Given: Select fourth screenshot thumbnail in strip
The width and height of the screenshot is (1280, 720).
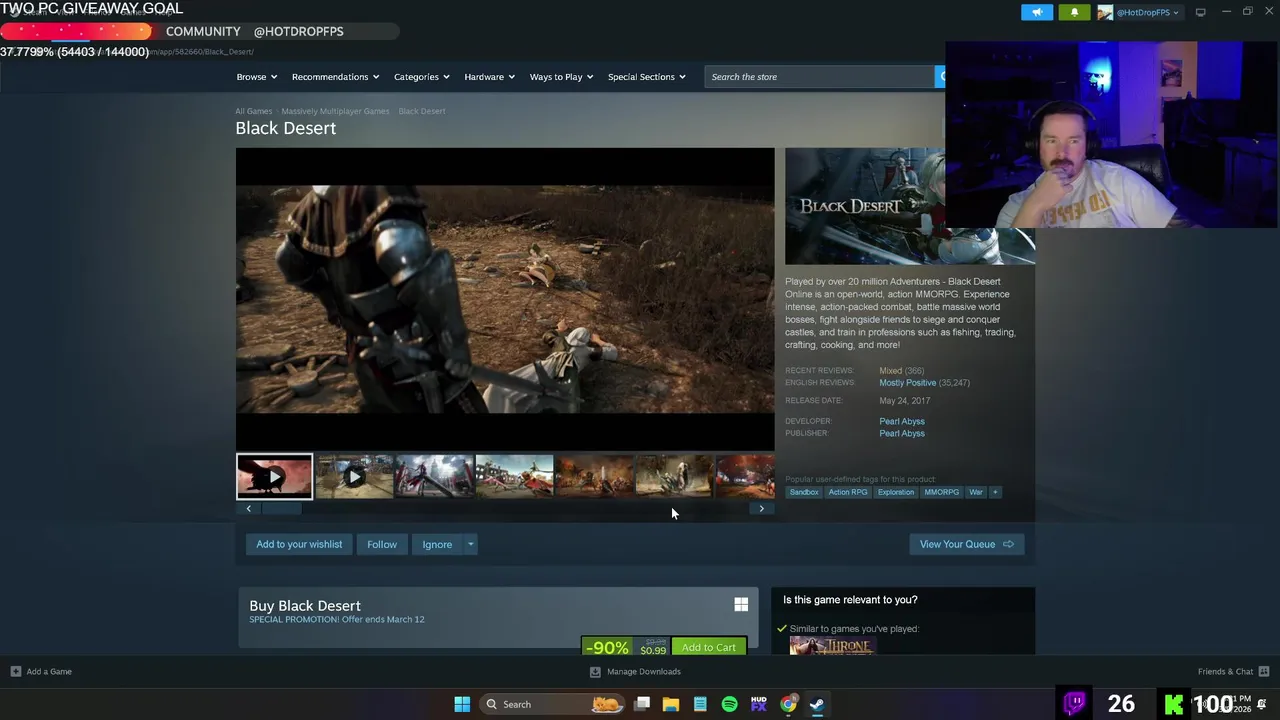Looking at the screenshot, I should pyautogui.click(x=514, y=476).
